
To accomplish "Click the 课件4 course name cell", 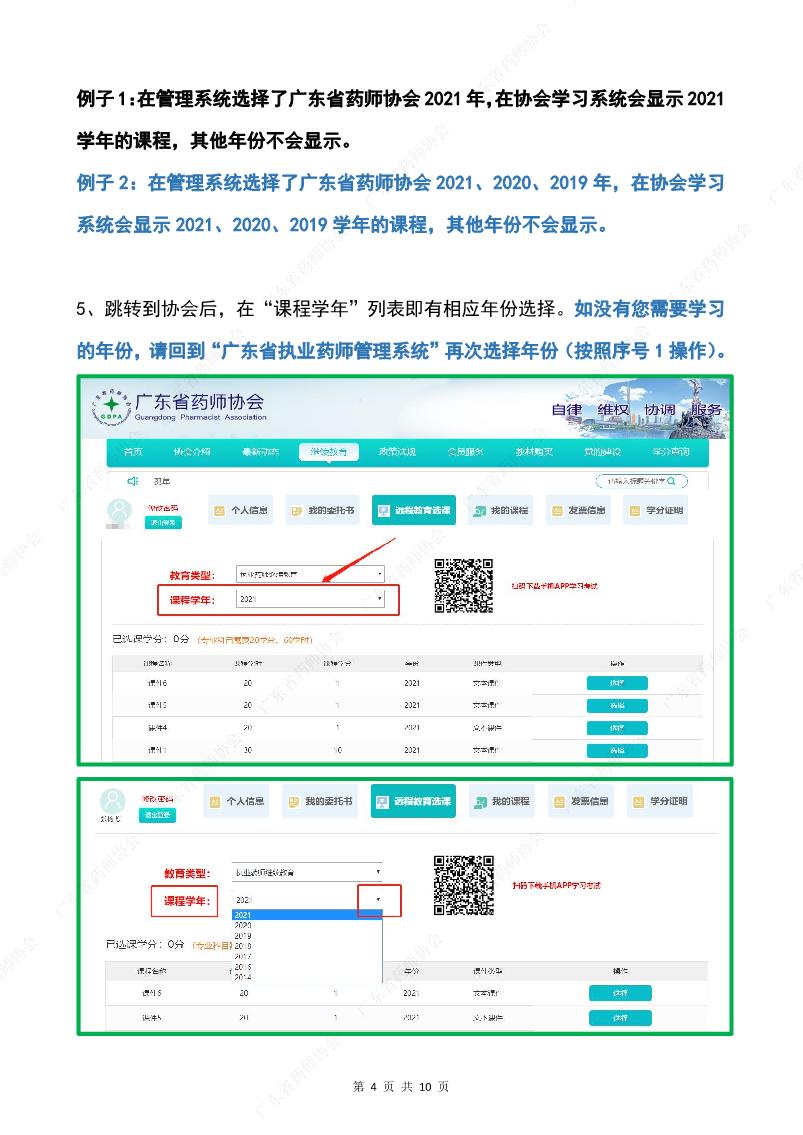I will [157, 727].
